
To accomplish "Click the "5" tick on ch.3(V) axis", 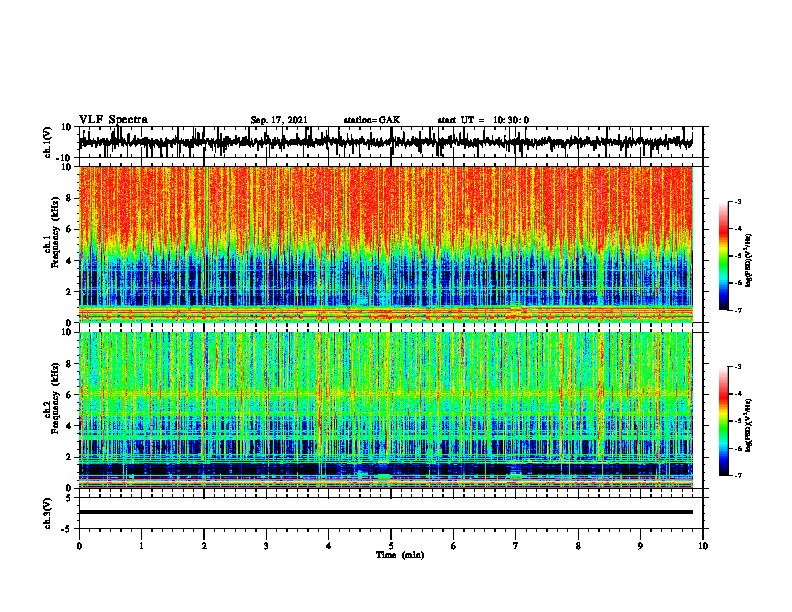I will coord(70,498).
